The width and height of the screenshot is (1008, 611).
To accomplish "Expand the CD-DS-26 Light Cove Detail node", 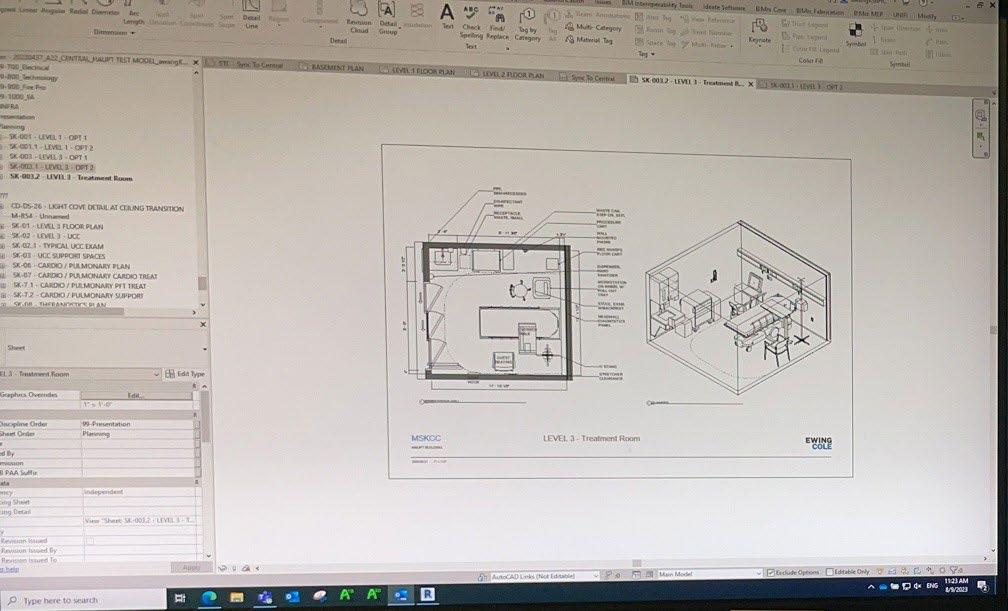I will [3, 206].
